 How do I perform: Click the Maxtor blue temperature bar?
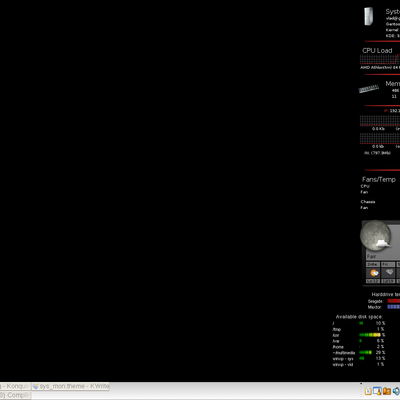(394, 307)
